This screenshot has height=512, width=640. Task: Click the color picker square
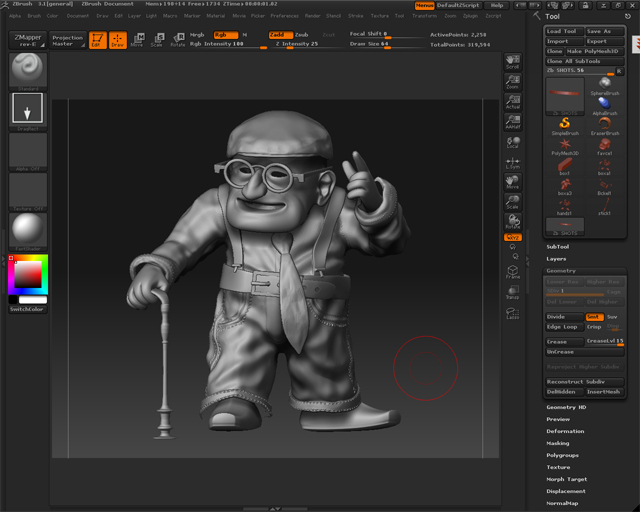click(26, 275)
